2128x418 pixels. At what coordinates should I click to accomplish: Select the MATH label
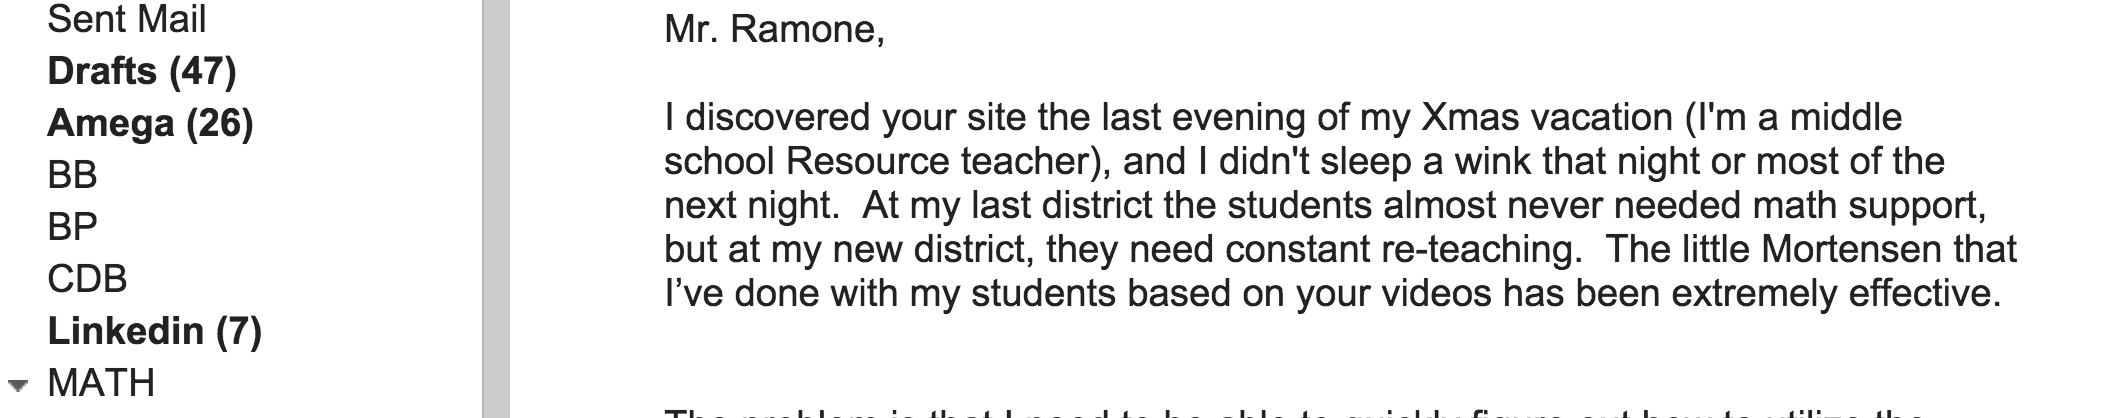point(101,383)
